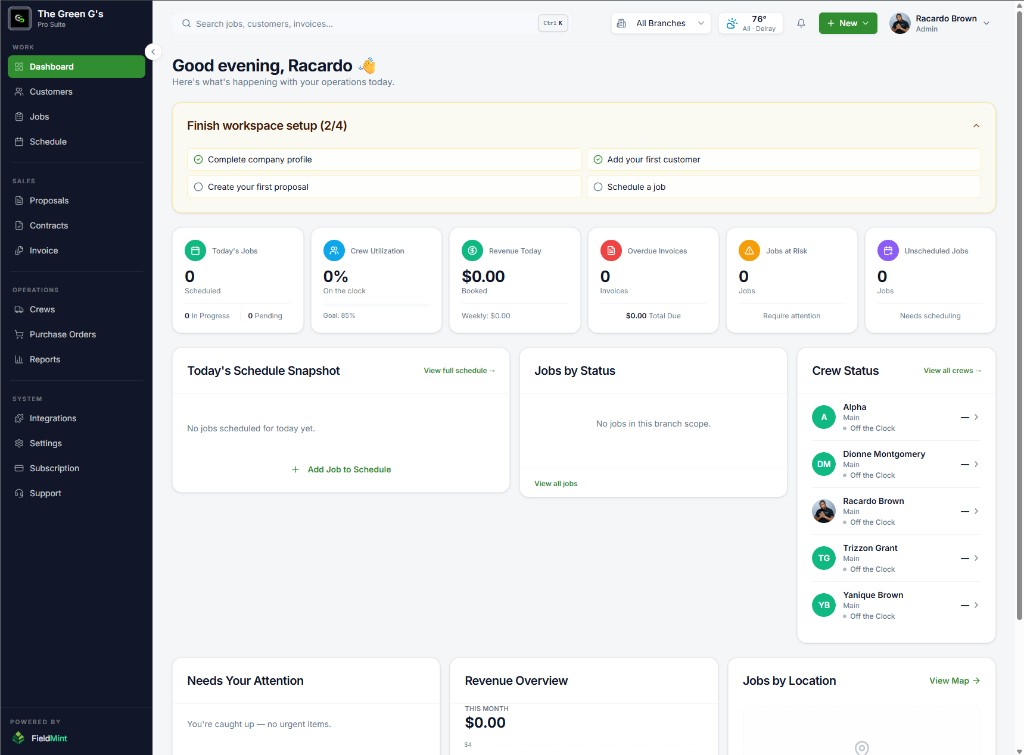
Task: Click View all jobs link
Action: click(x=556, y=483)
